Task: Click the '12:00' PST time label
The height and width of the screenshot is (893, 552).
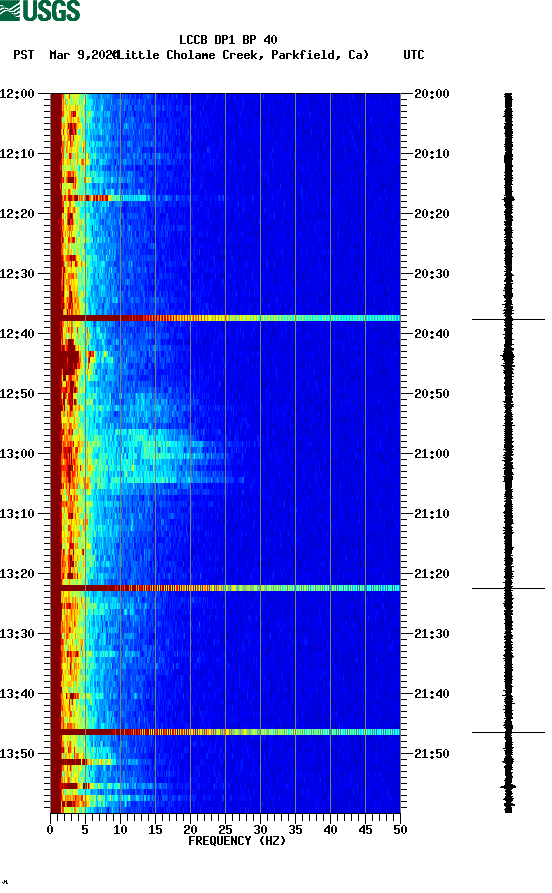Action: pos(17,93)
